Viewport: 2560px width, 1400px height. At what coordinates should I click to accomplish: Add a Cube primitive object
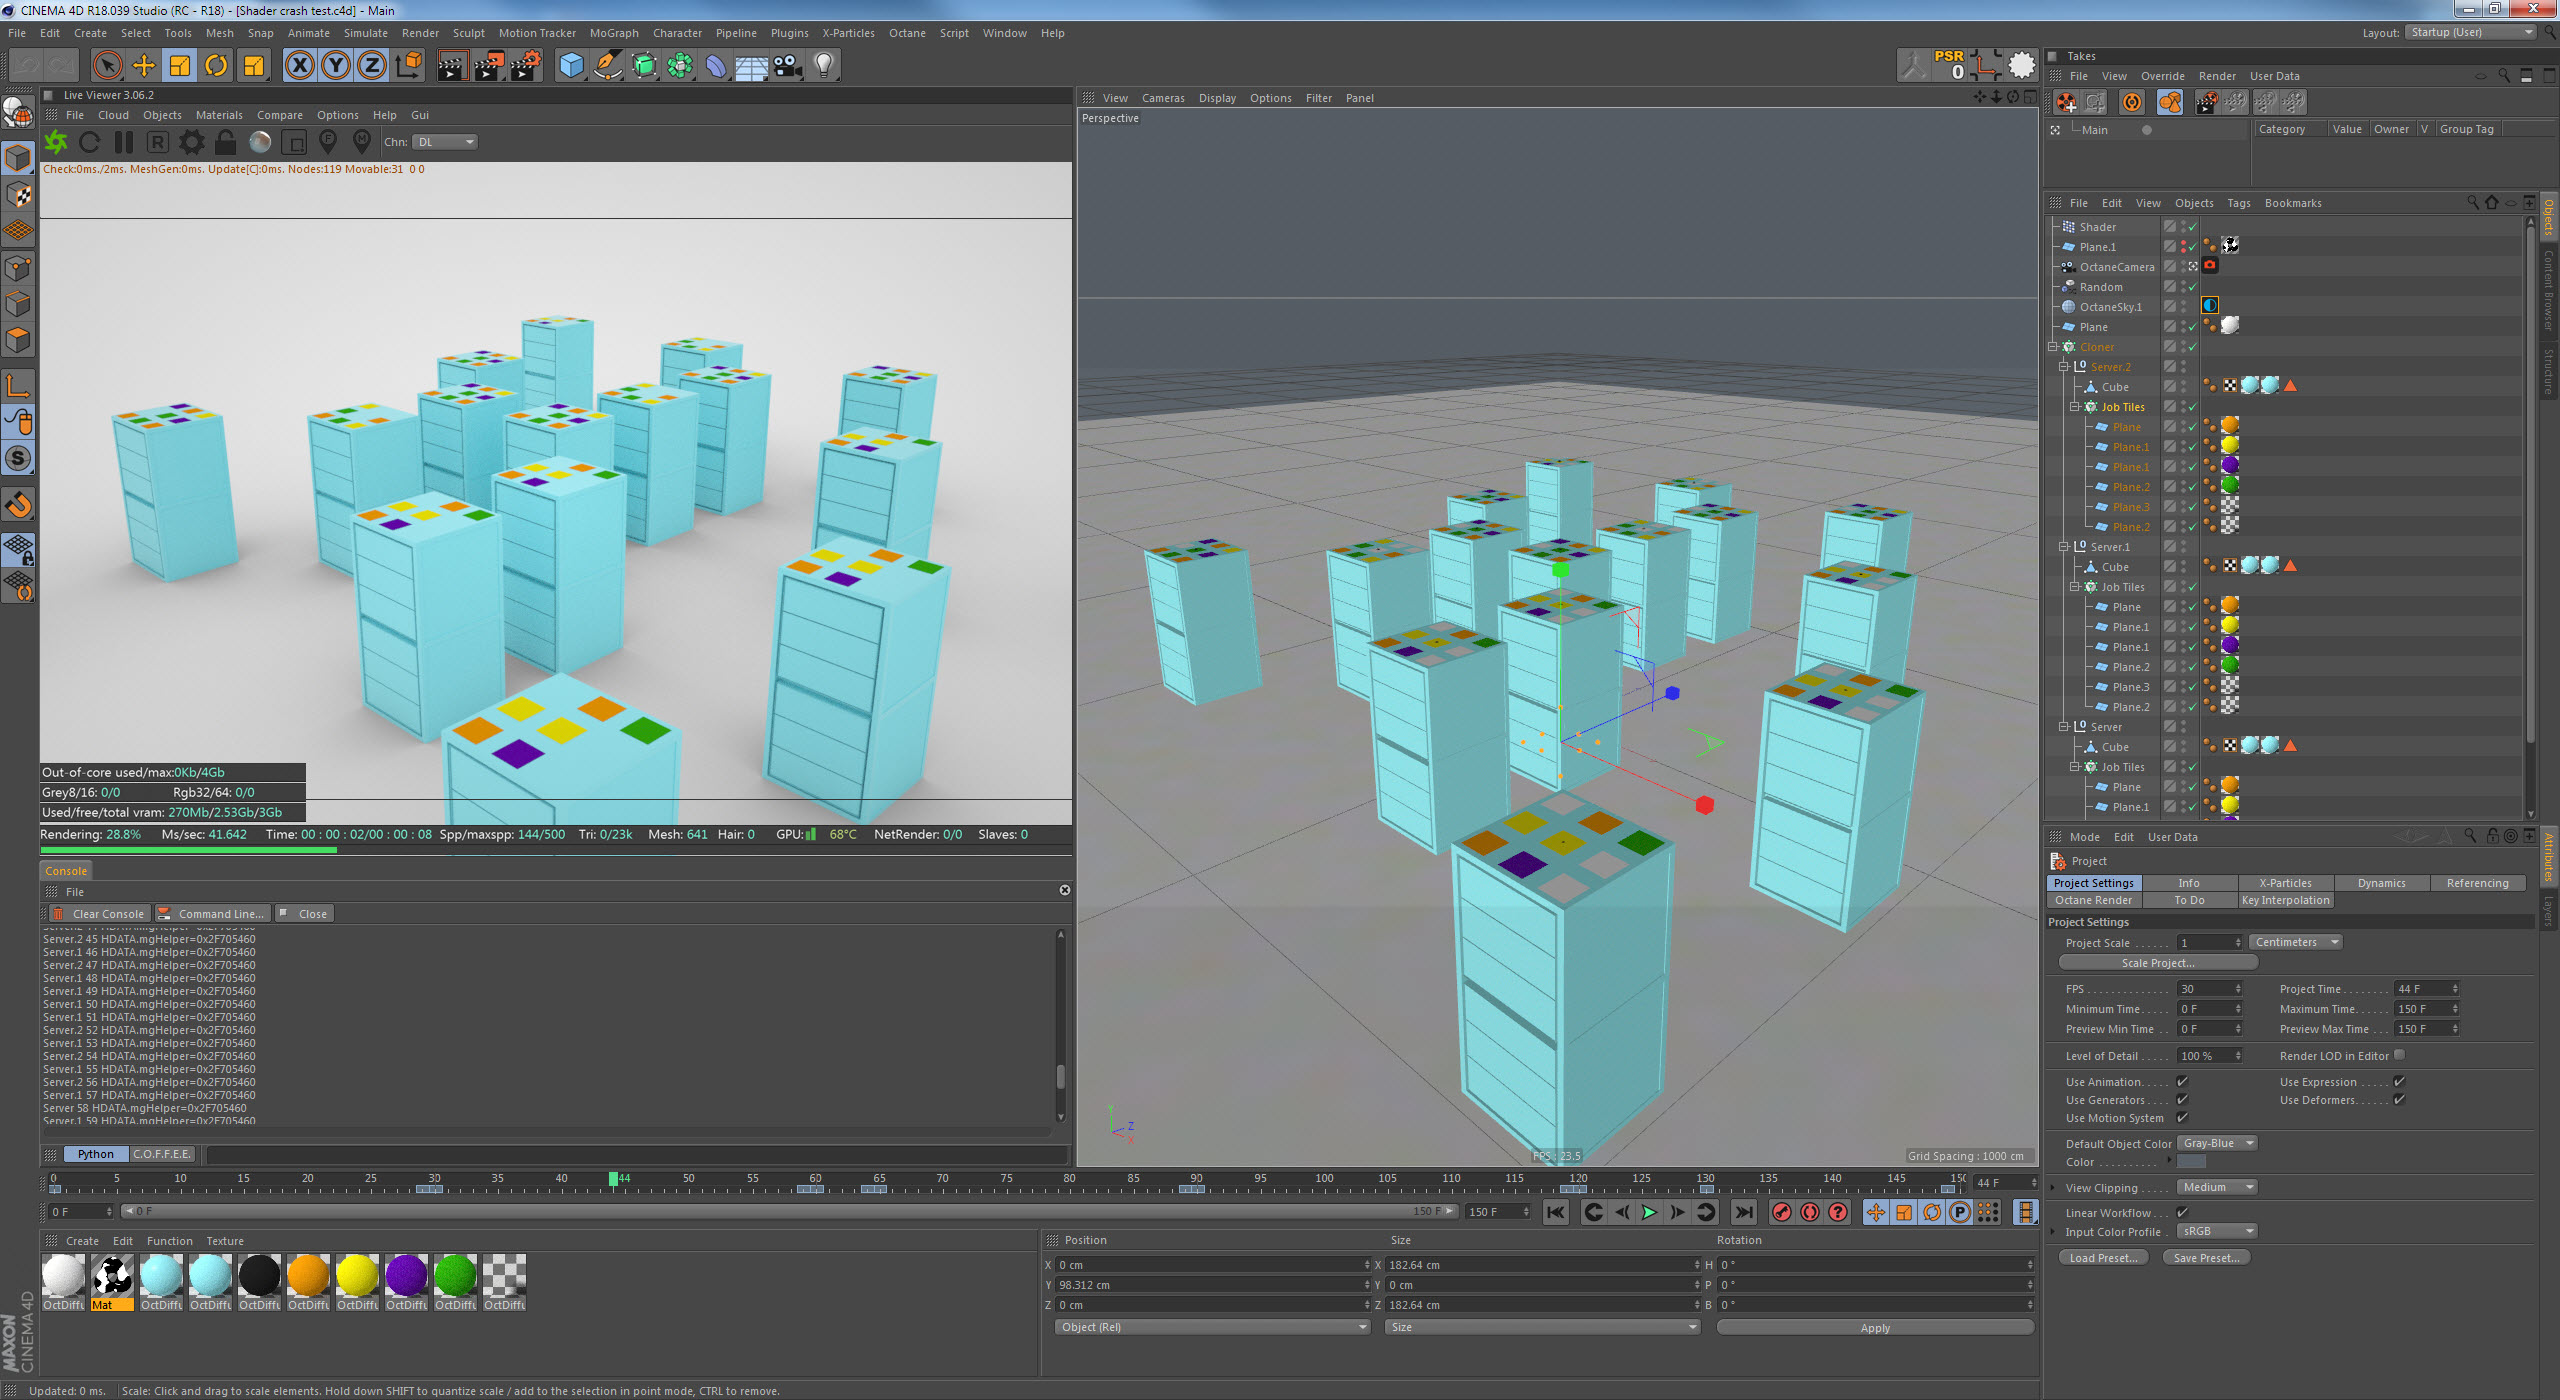[x=571, y=66]
